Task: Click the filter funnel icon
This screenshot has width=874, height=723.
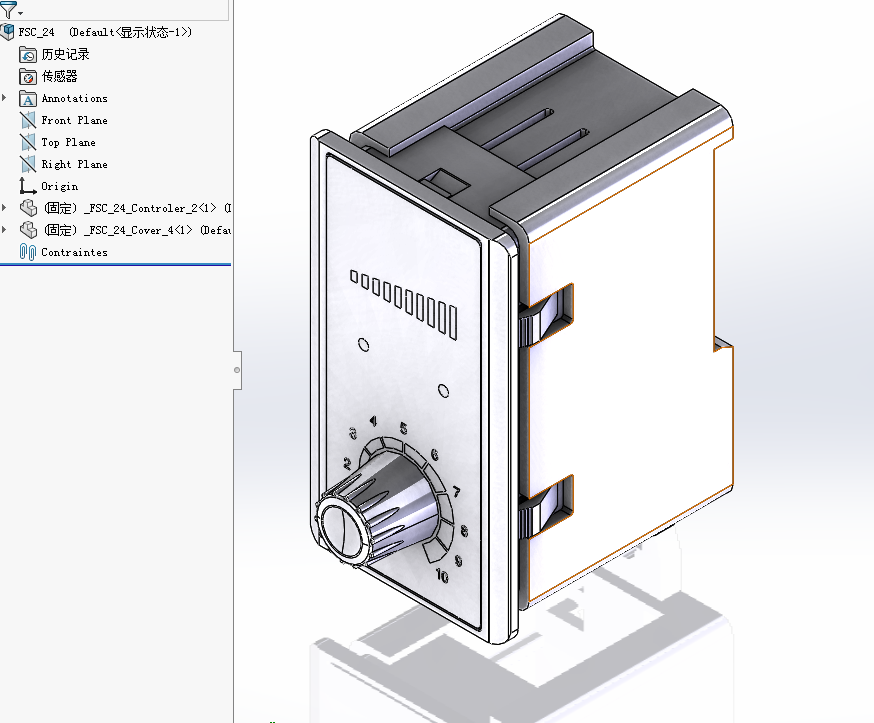Action: (x=8, y=9)
